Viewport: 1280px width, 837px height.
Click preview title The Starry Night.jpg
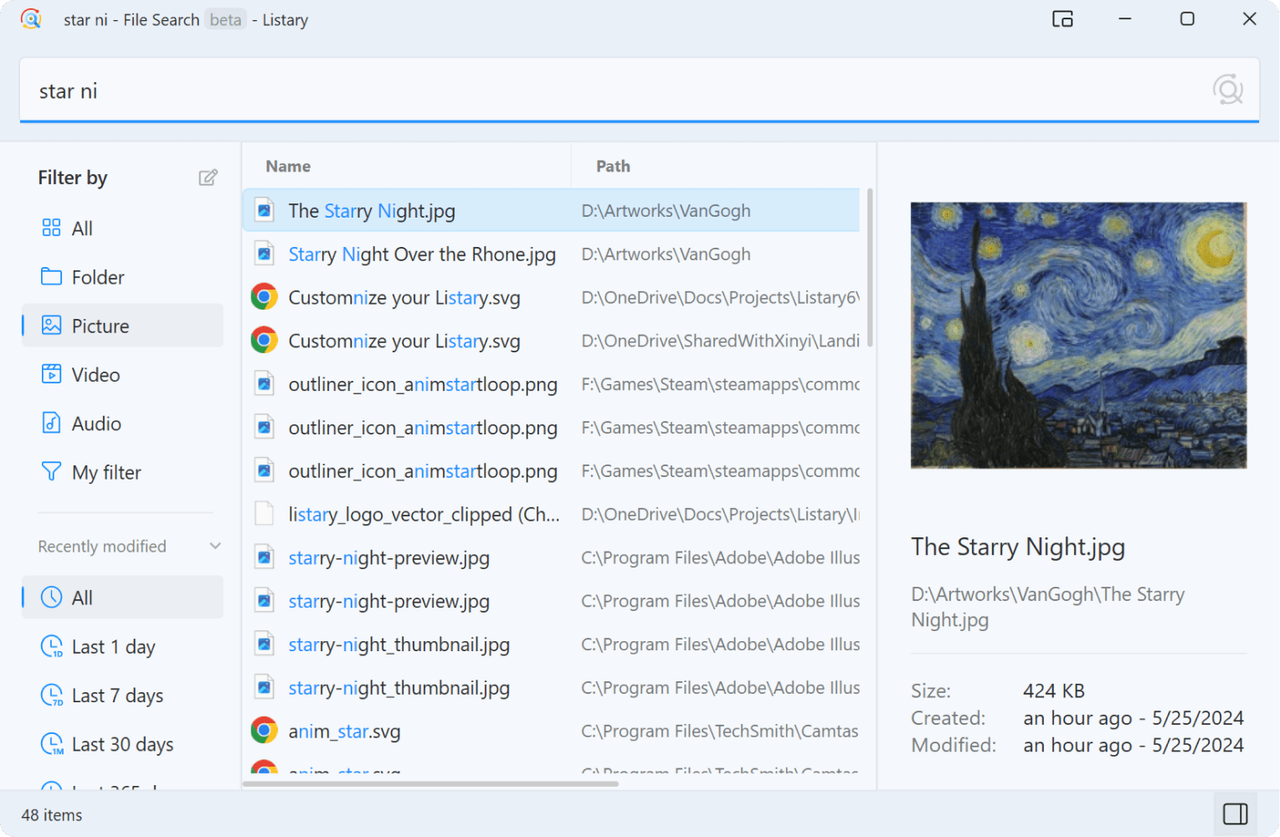[x=1018, y=547]
